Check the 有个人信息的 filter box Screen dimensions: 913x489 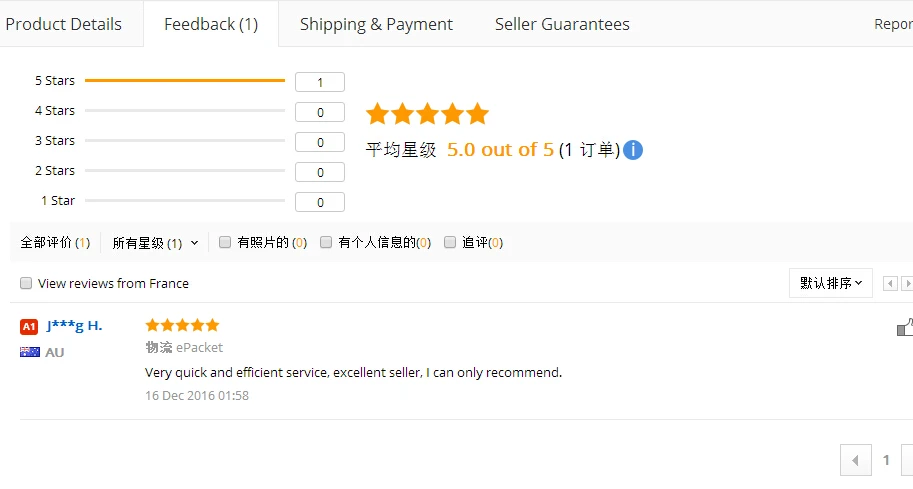point(326,242)
